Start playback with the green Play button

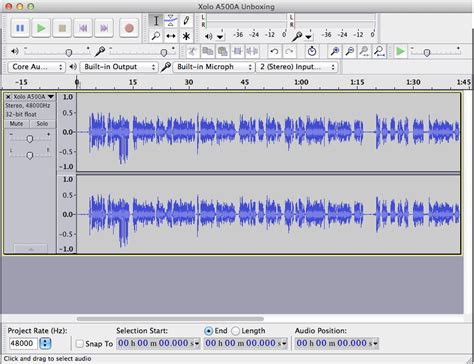pos(41,28)
